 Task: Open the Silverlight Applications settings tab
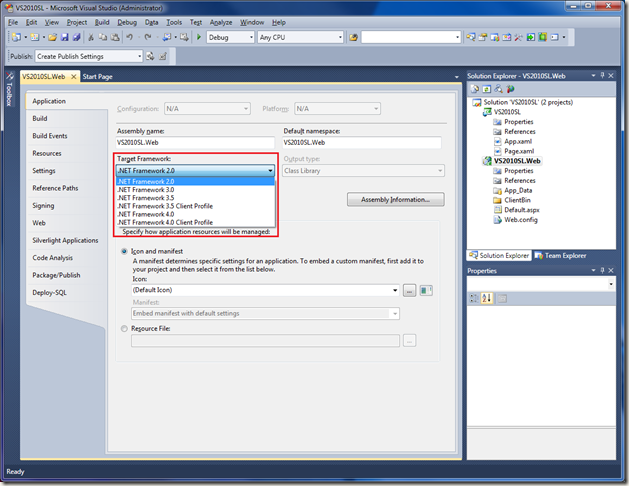point(65,241)
